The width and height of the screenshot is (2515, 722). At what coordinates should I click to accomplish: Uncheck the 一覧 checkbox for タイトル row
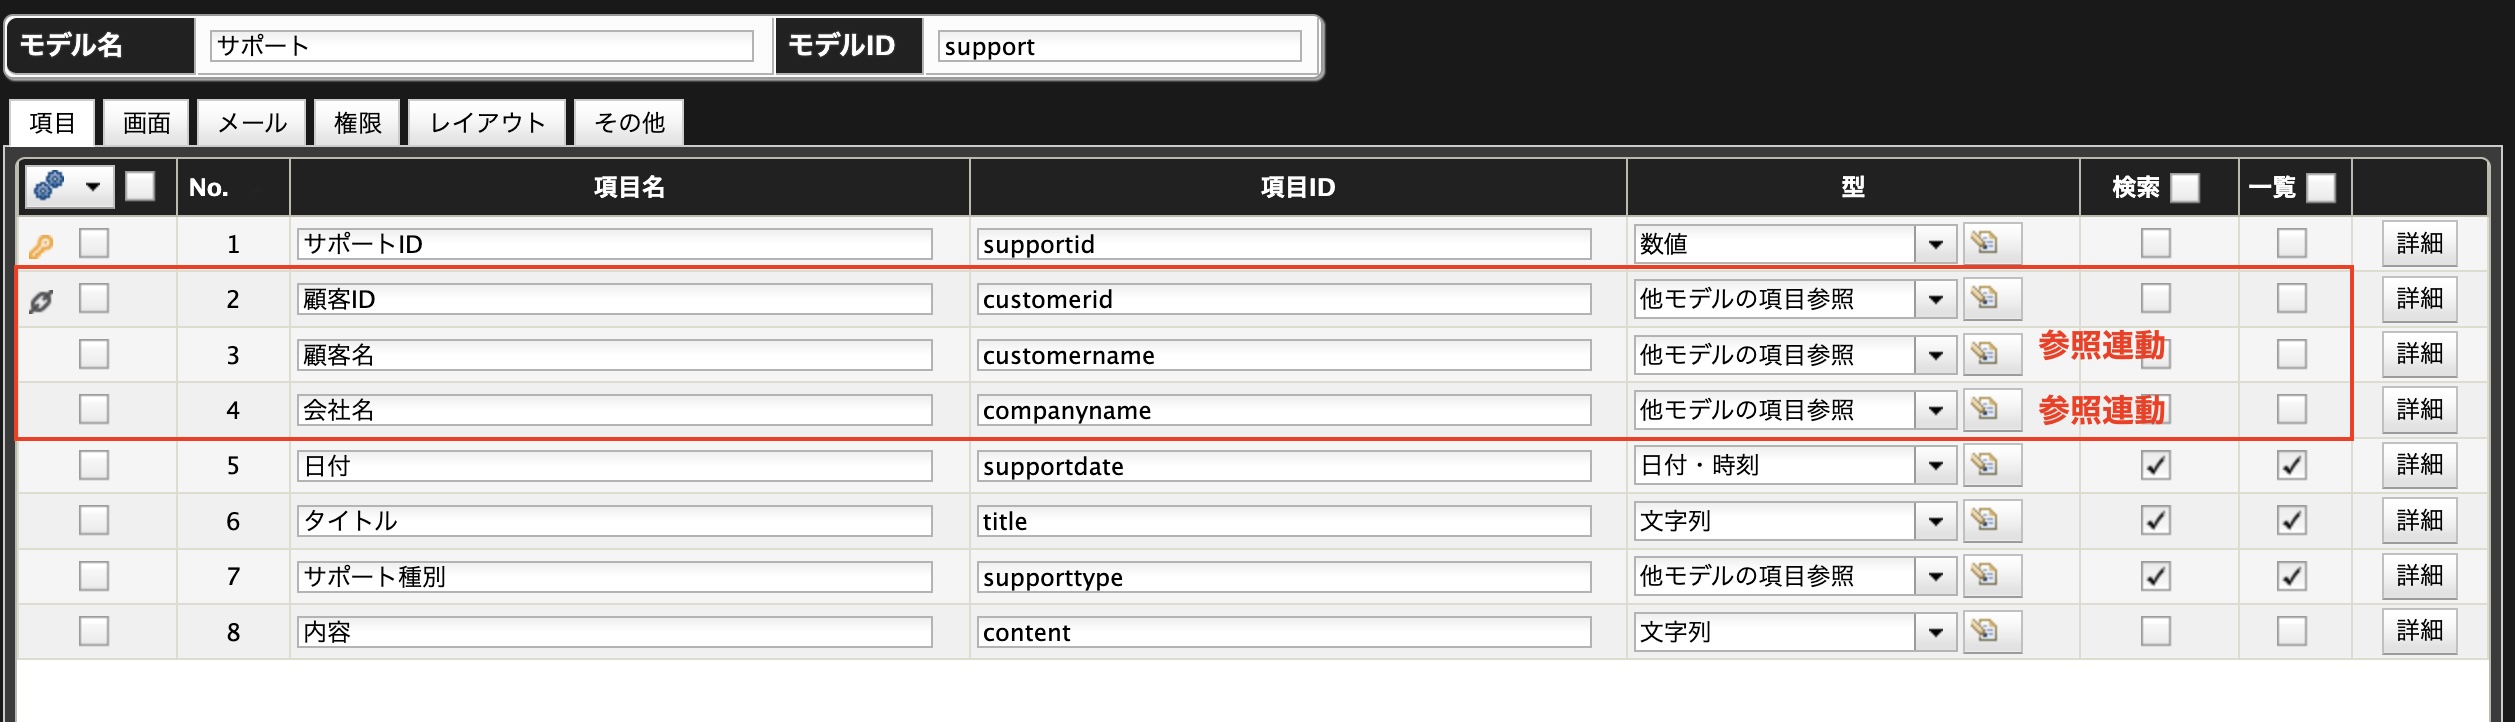click(2291, 520)
